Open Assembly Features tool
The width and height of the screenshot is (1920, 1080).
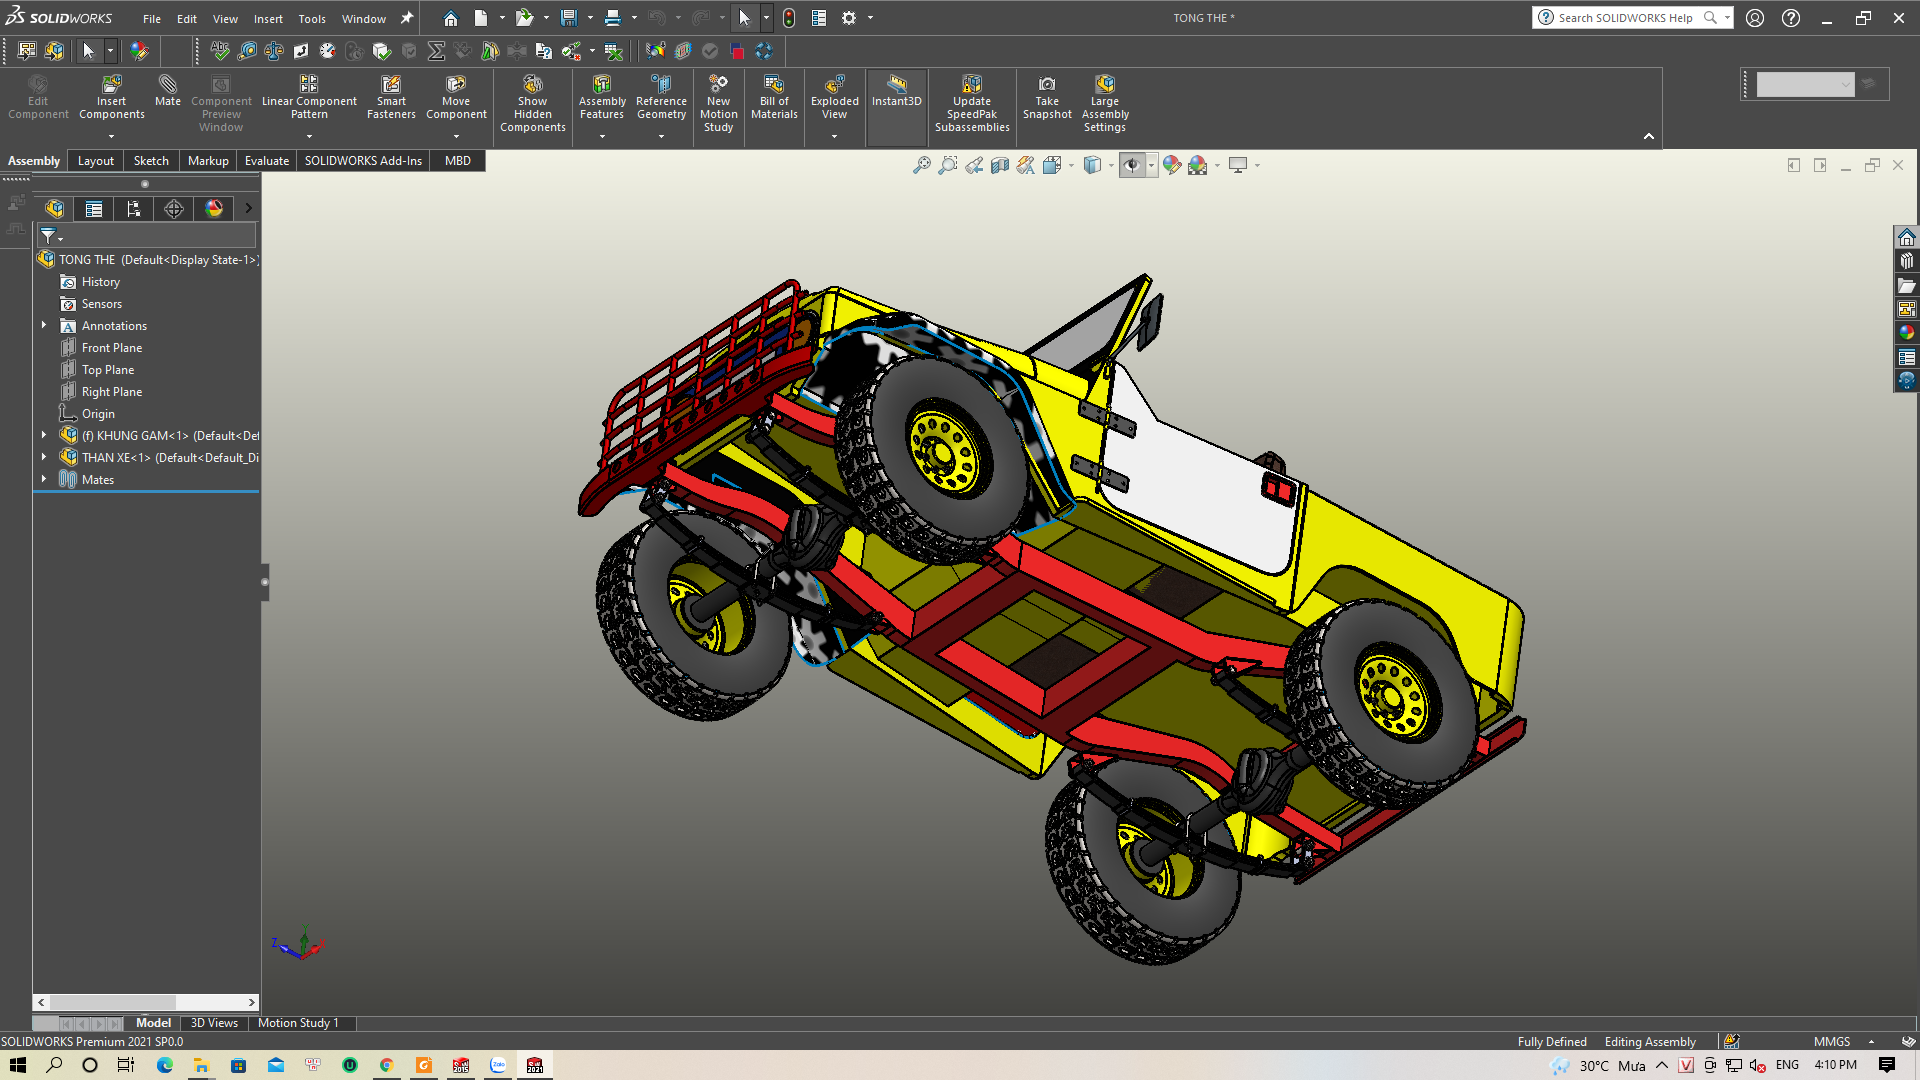pyautogui.click(x=602, y=97)
